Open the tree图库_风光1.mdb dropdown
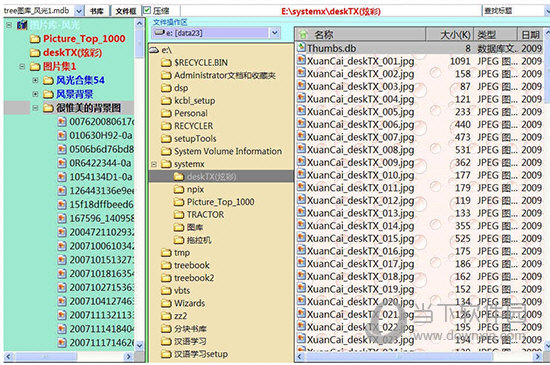The image size is (550, 365). [79, 11]
